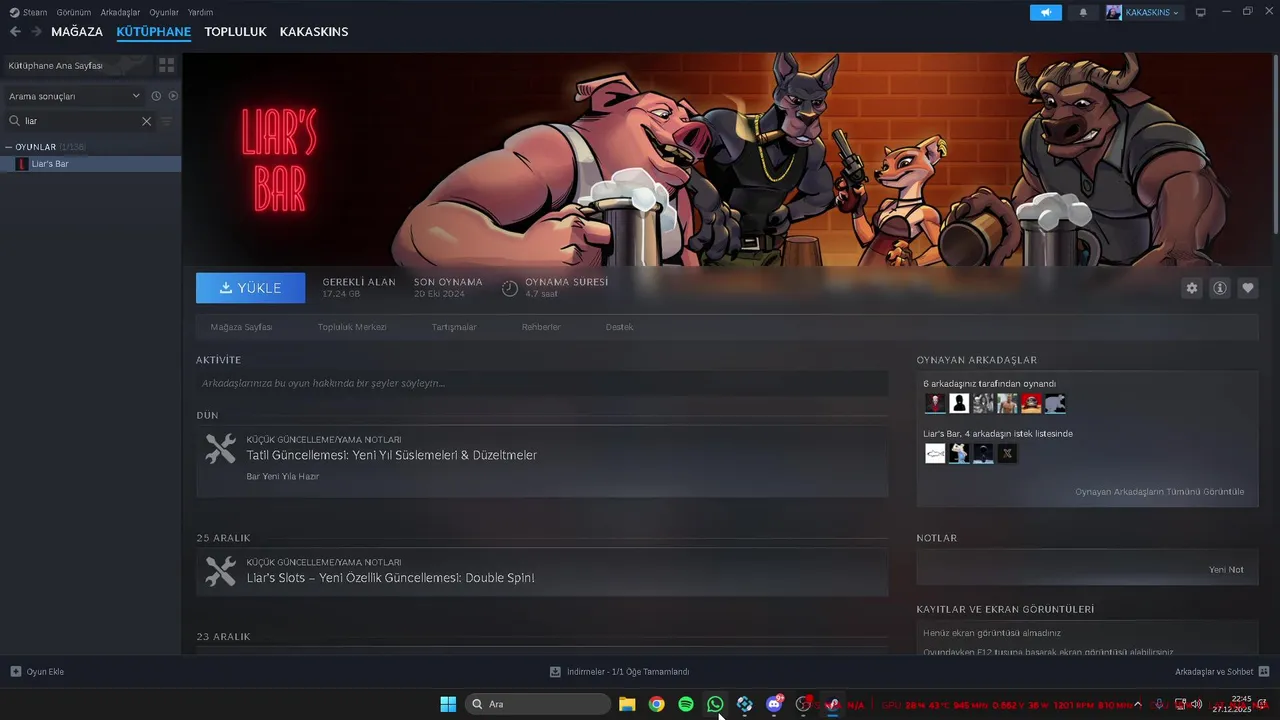Click the activity comment input field
This screenshot has height=720, width=1280.
pyautogui.click(x=542, y=383)
